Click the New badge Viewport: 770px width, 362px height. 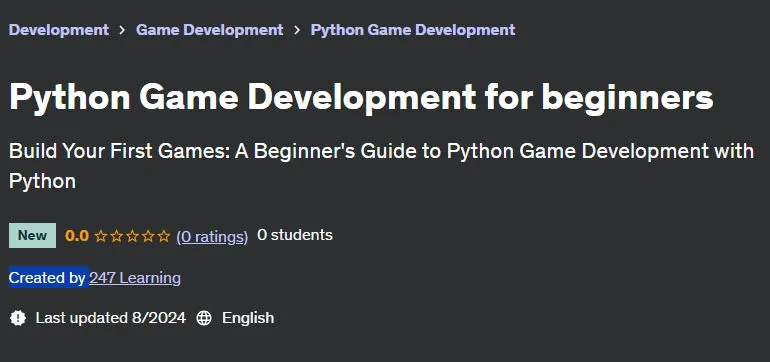(x=32, y=236)
